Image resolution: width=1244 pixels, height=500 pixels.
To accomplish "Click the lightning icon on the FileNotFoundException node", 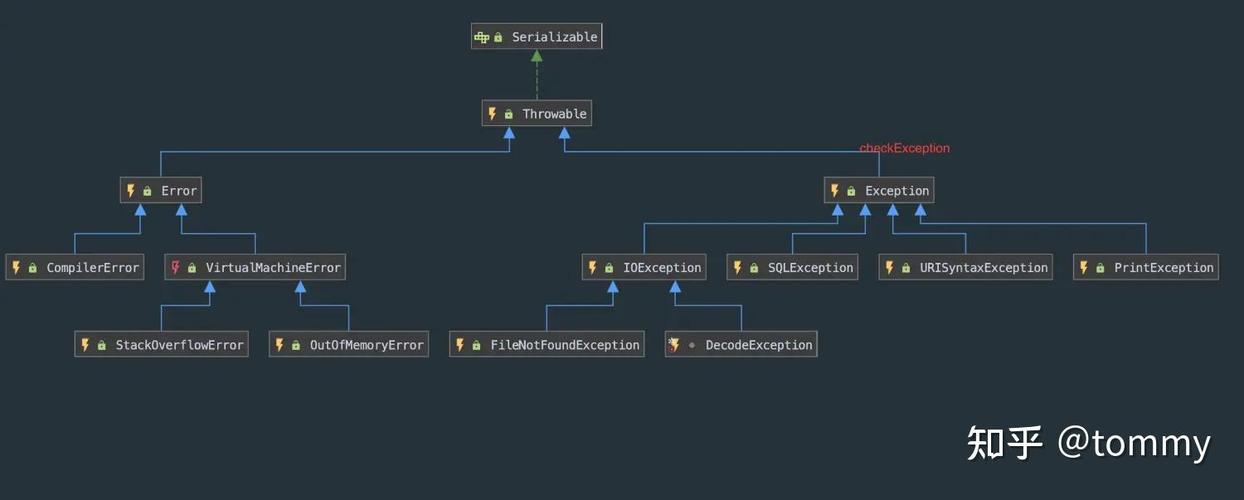I will pos(460,345).
